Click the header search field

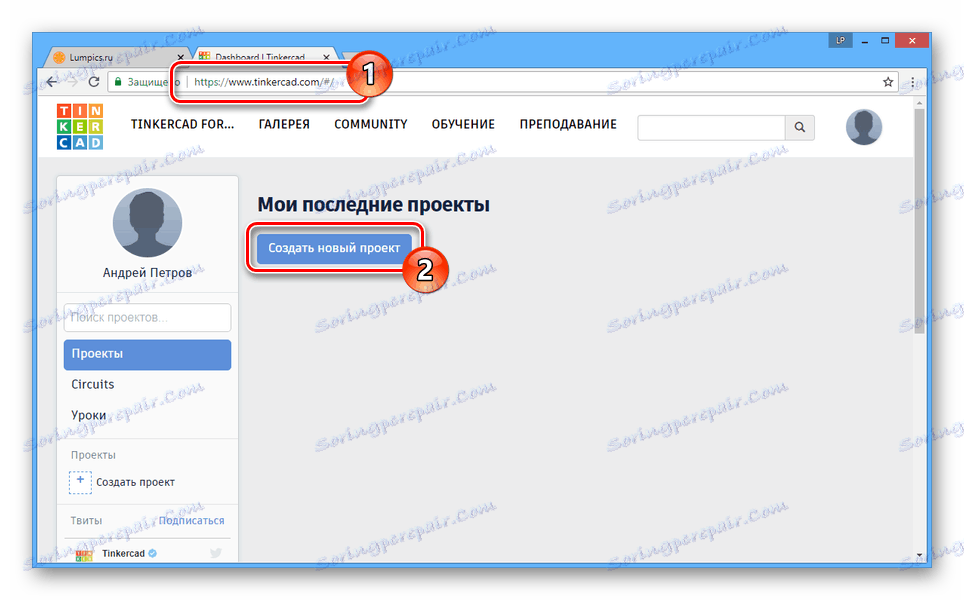point(711,127)
